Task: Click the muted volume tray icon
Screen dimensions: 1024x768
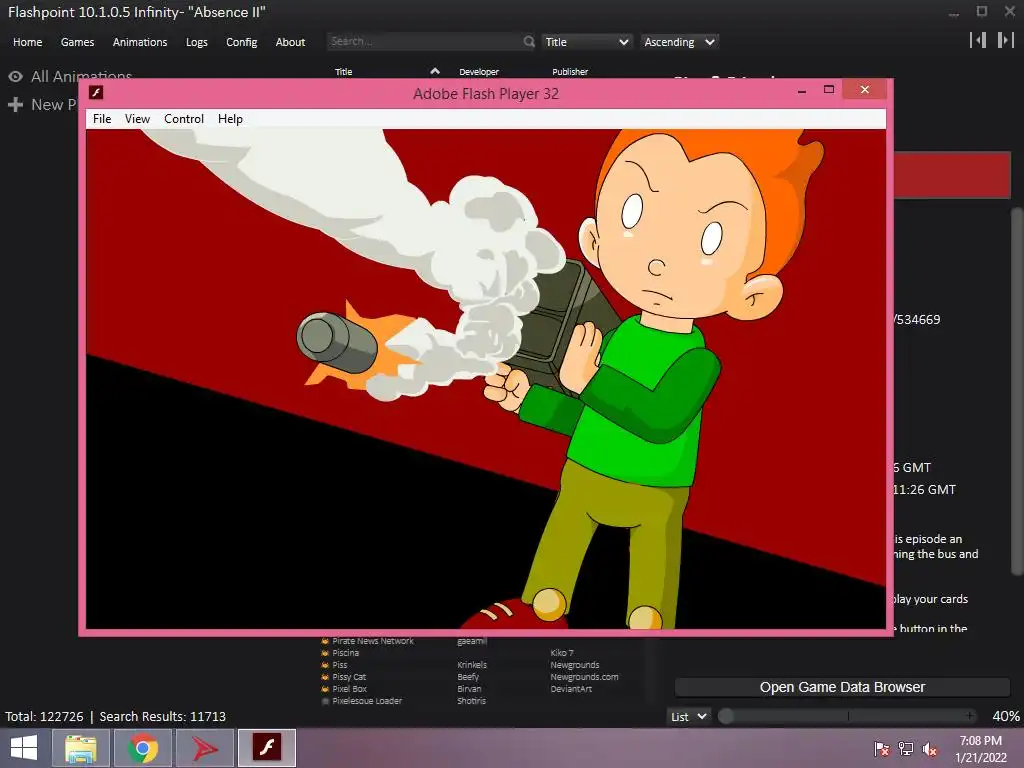Action: click(x=929, y=748)
